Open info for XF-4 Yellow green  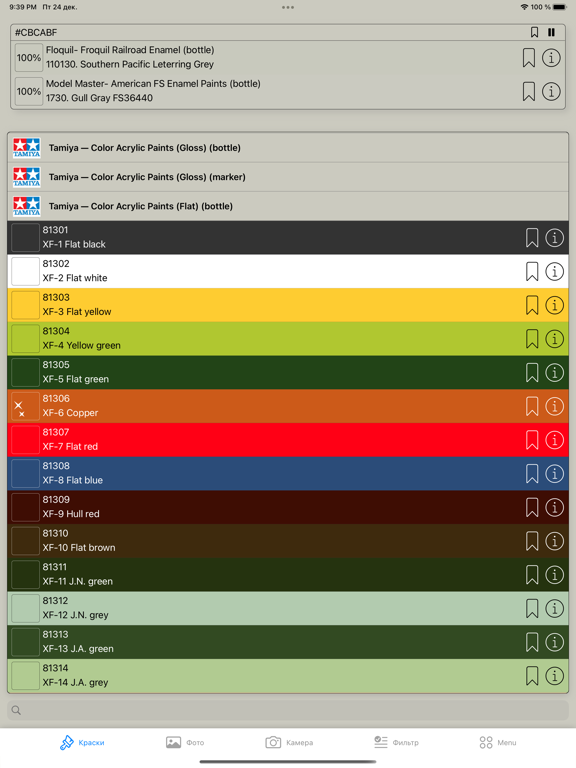[554, 339]
